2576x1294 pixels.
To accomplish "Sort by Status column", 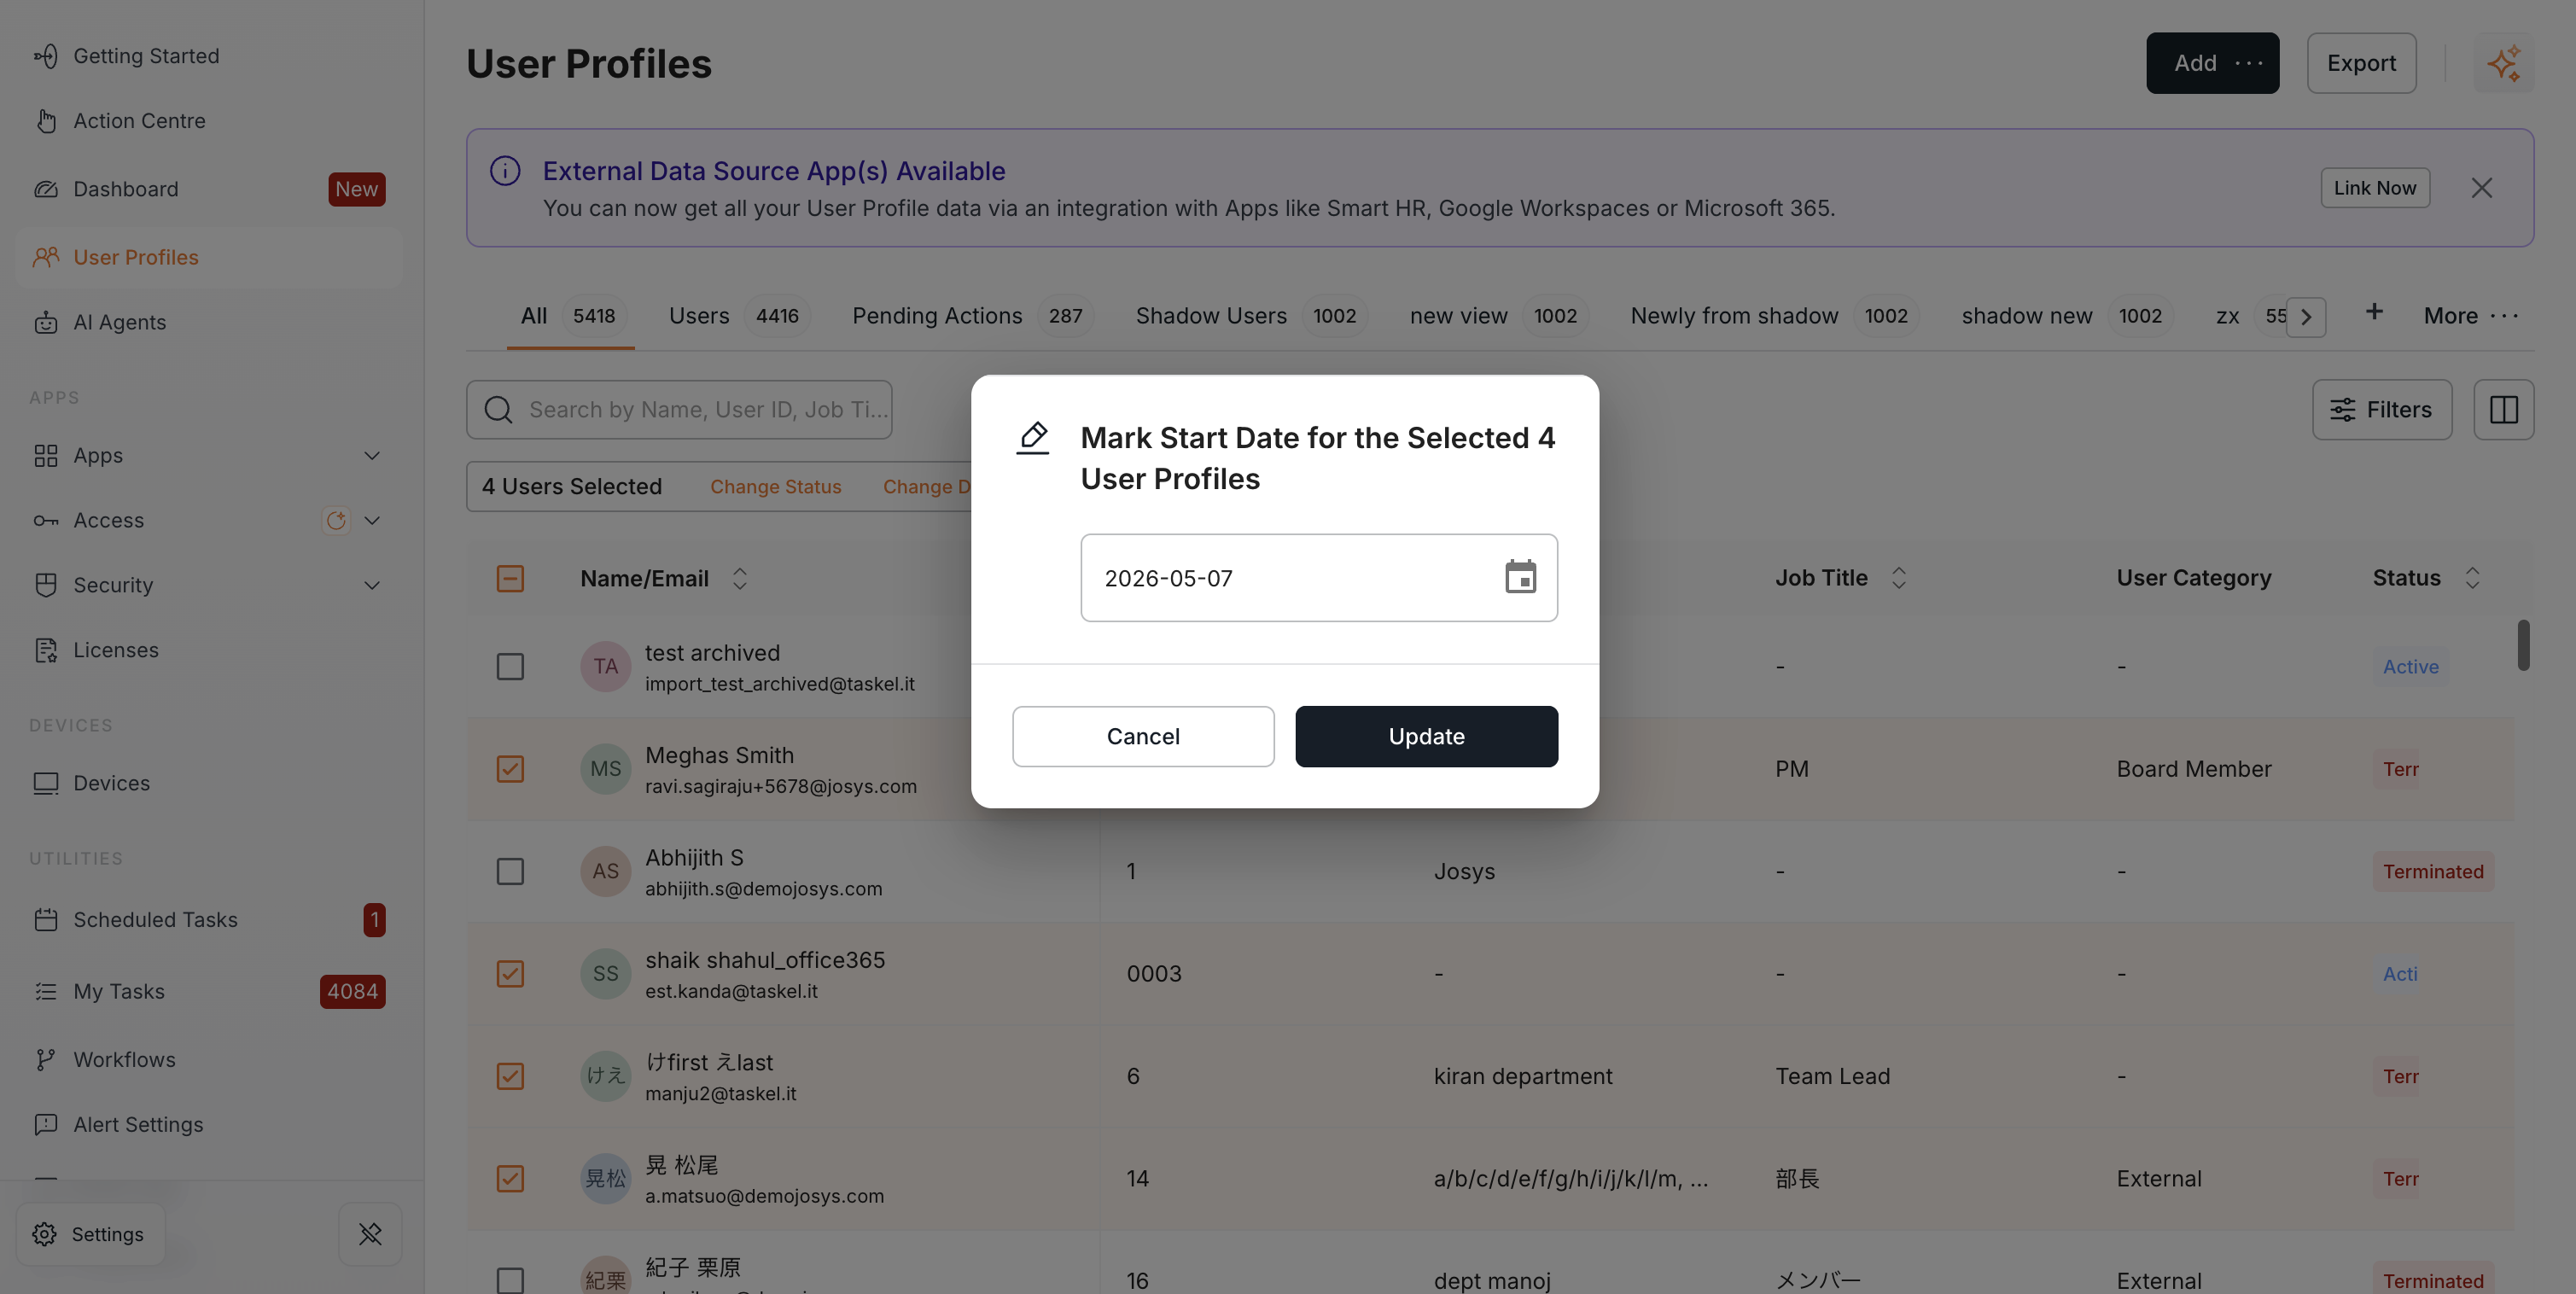I will coord(2471,577).
